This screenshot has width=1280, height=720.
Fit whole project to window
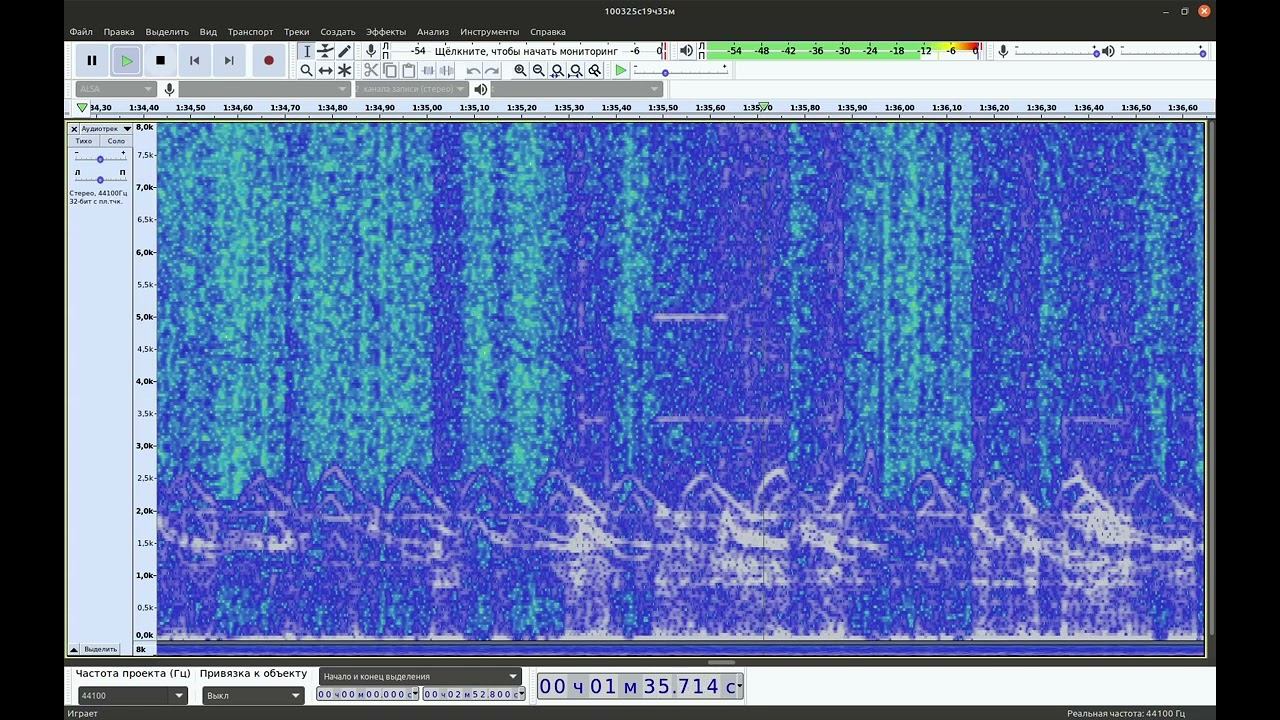[x=577, y=70]
